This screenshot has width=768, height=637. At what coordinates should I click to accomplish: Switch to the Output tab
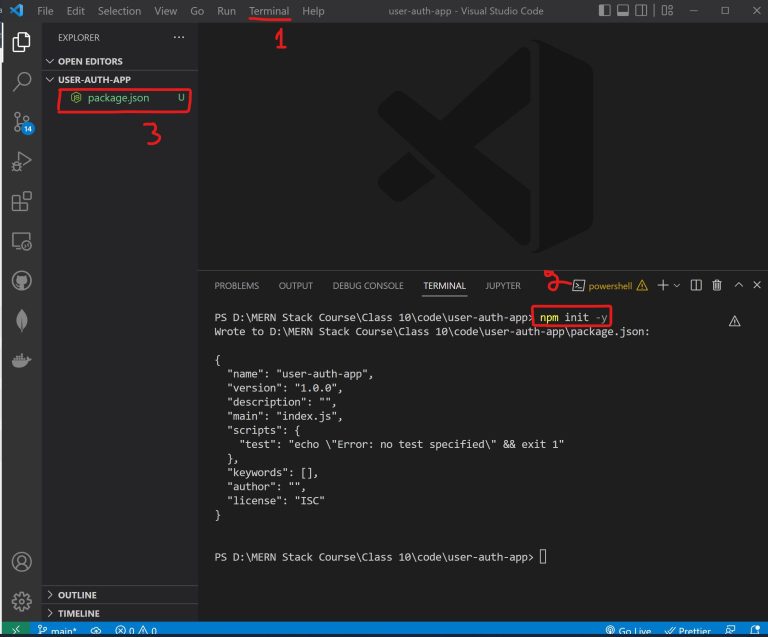[295, 286]
